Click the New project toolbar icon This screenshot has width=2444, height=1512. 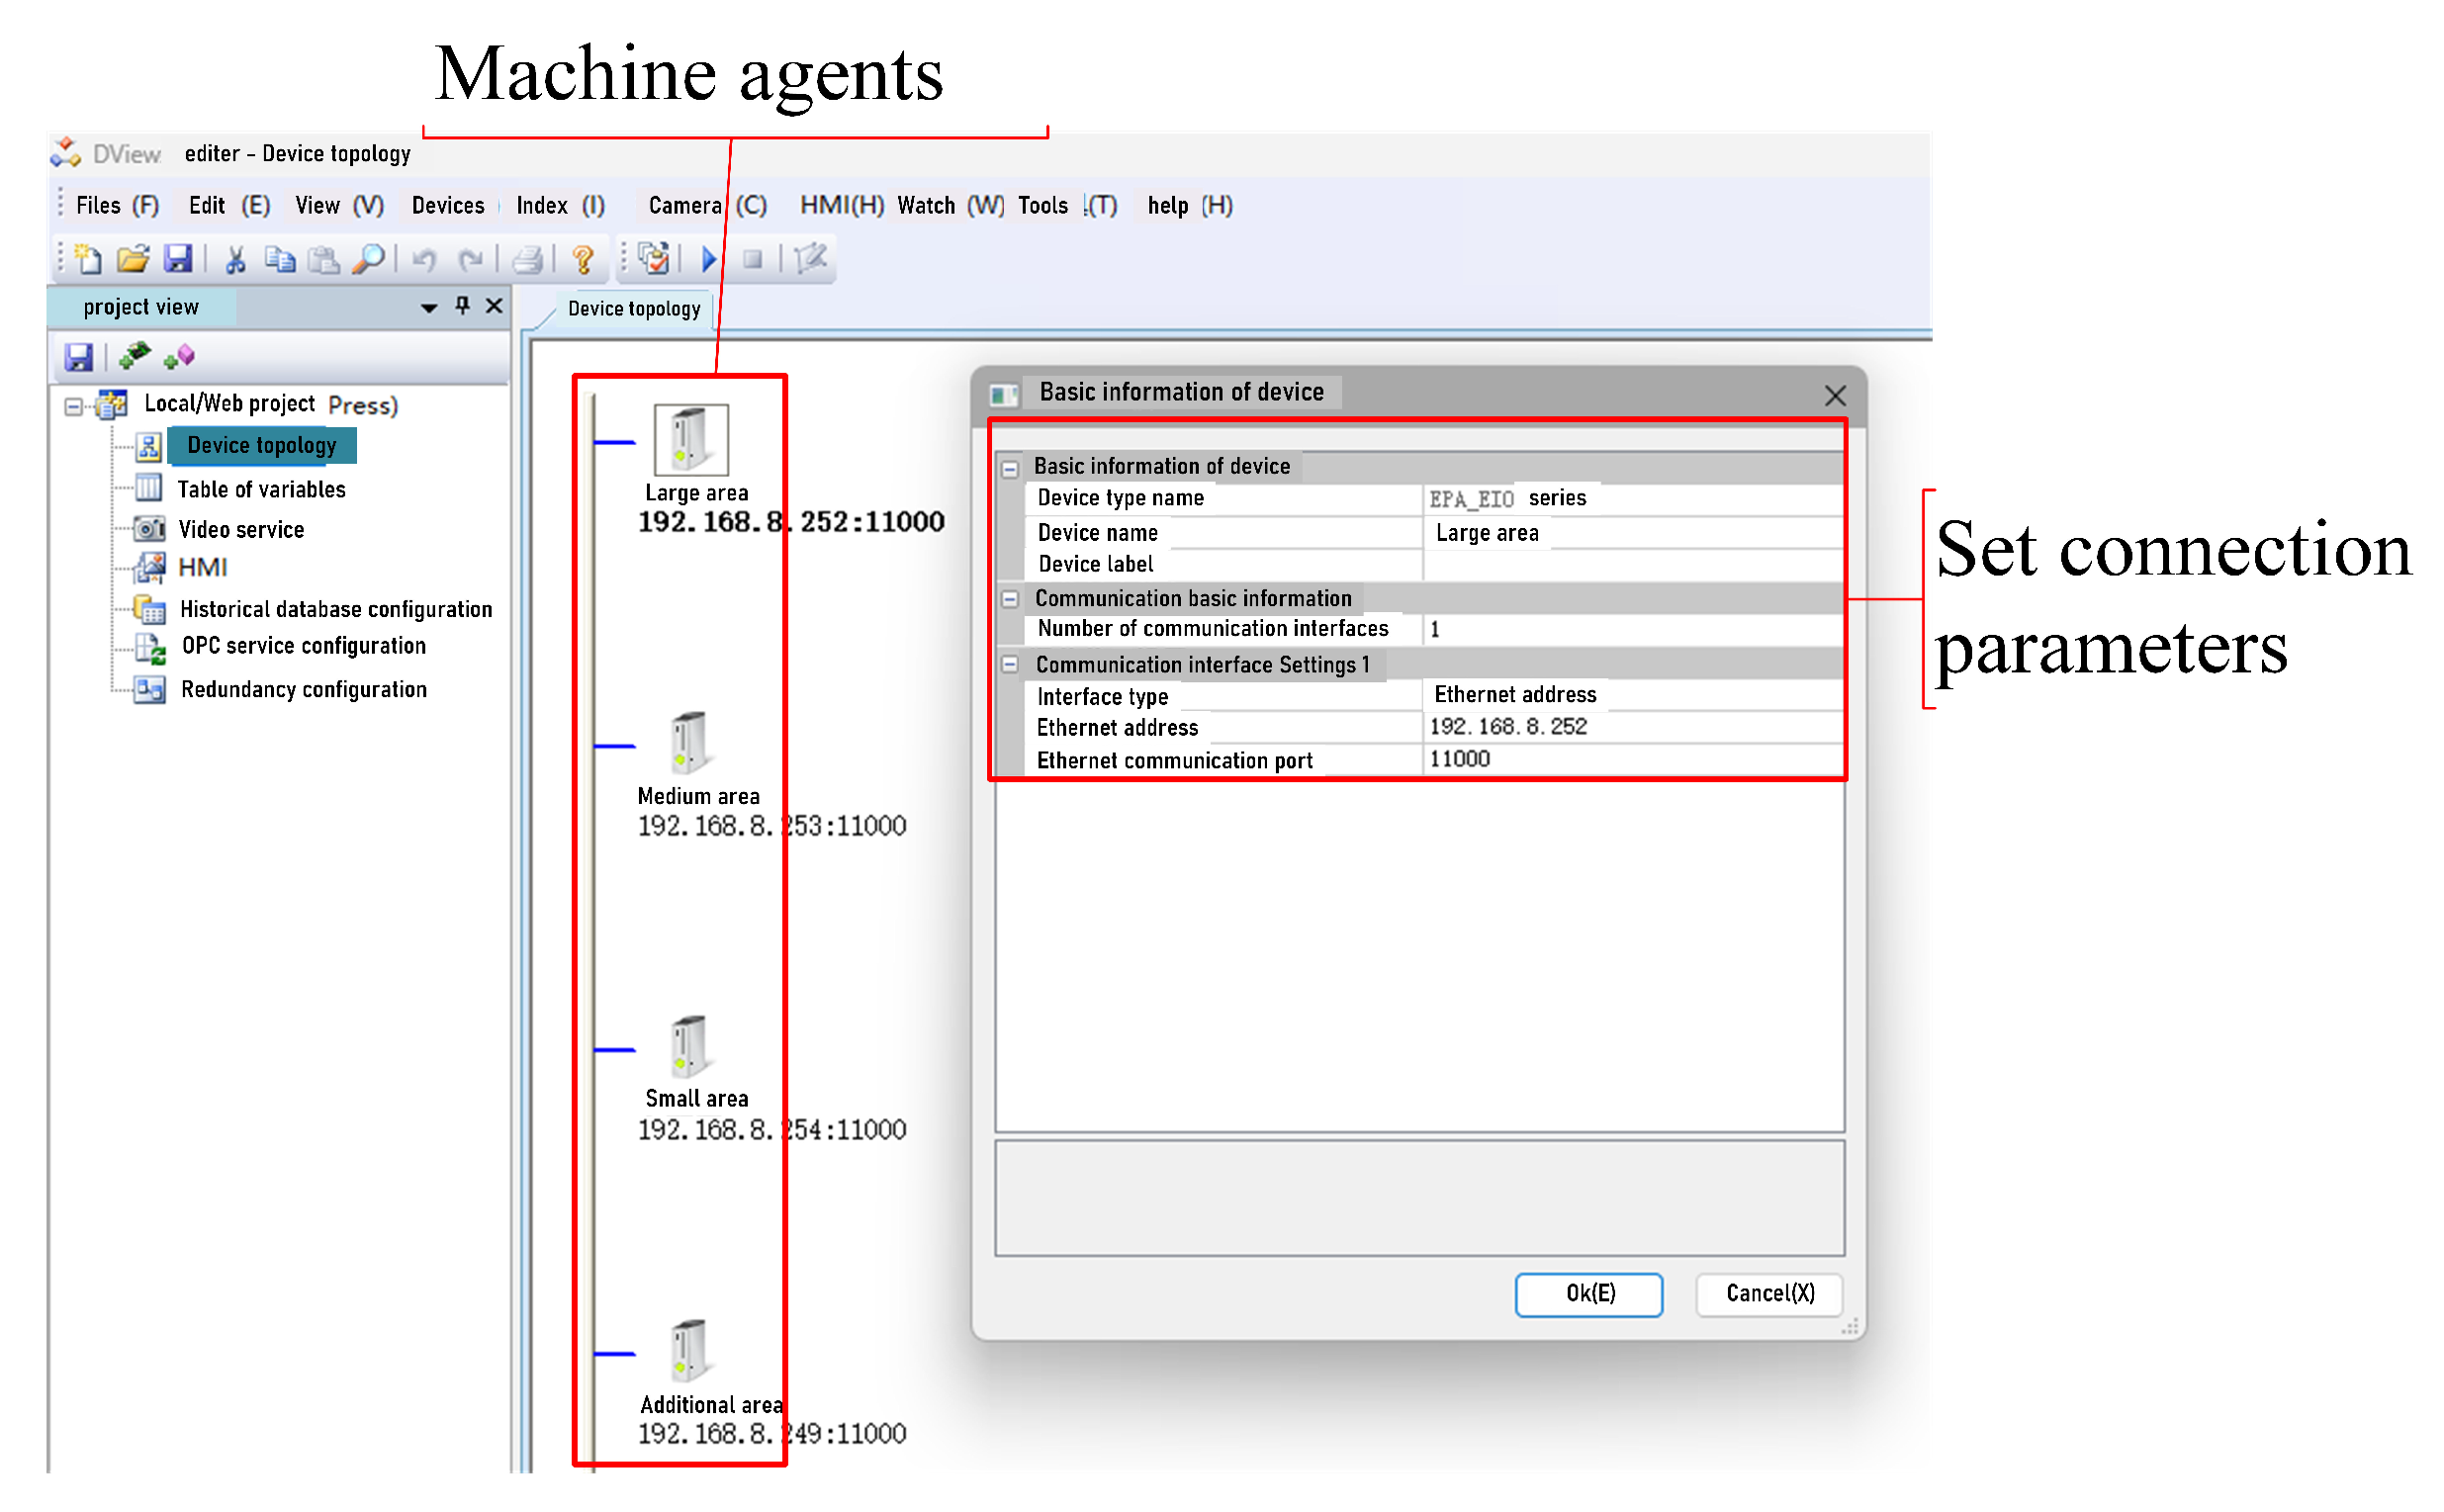coord(88,260)
